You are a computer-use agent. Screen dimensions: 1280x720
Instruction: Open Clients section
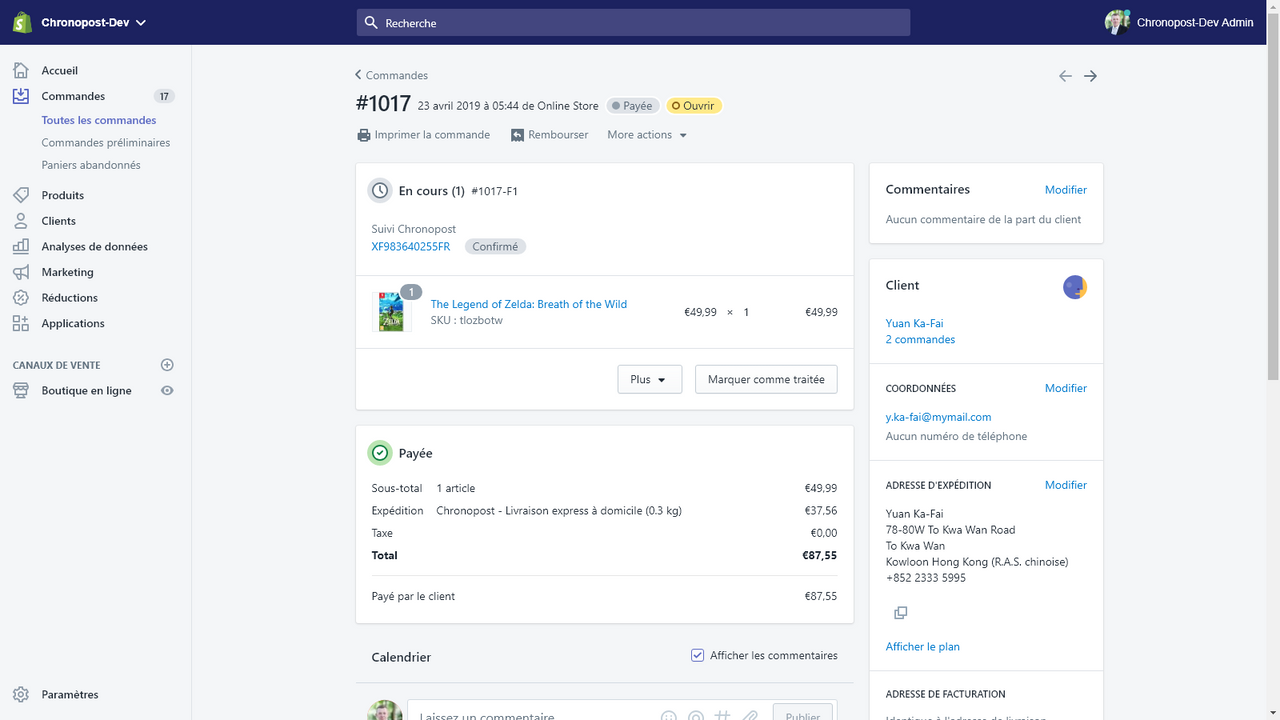click(58, 221)
